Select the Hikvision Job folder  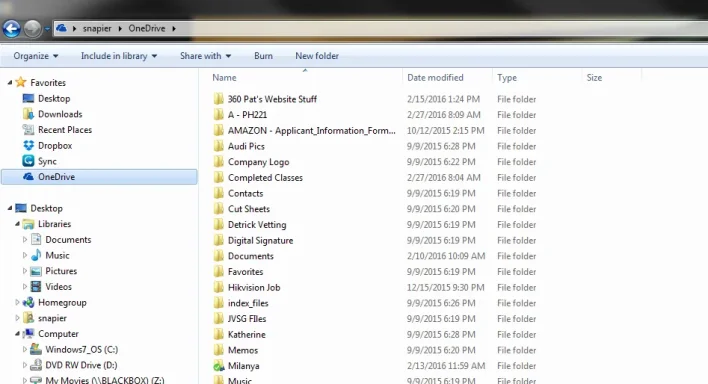tap(254, 287)
